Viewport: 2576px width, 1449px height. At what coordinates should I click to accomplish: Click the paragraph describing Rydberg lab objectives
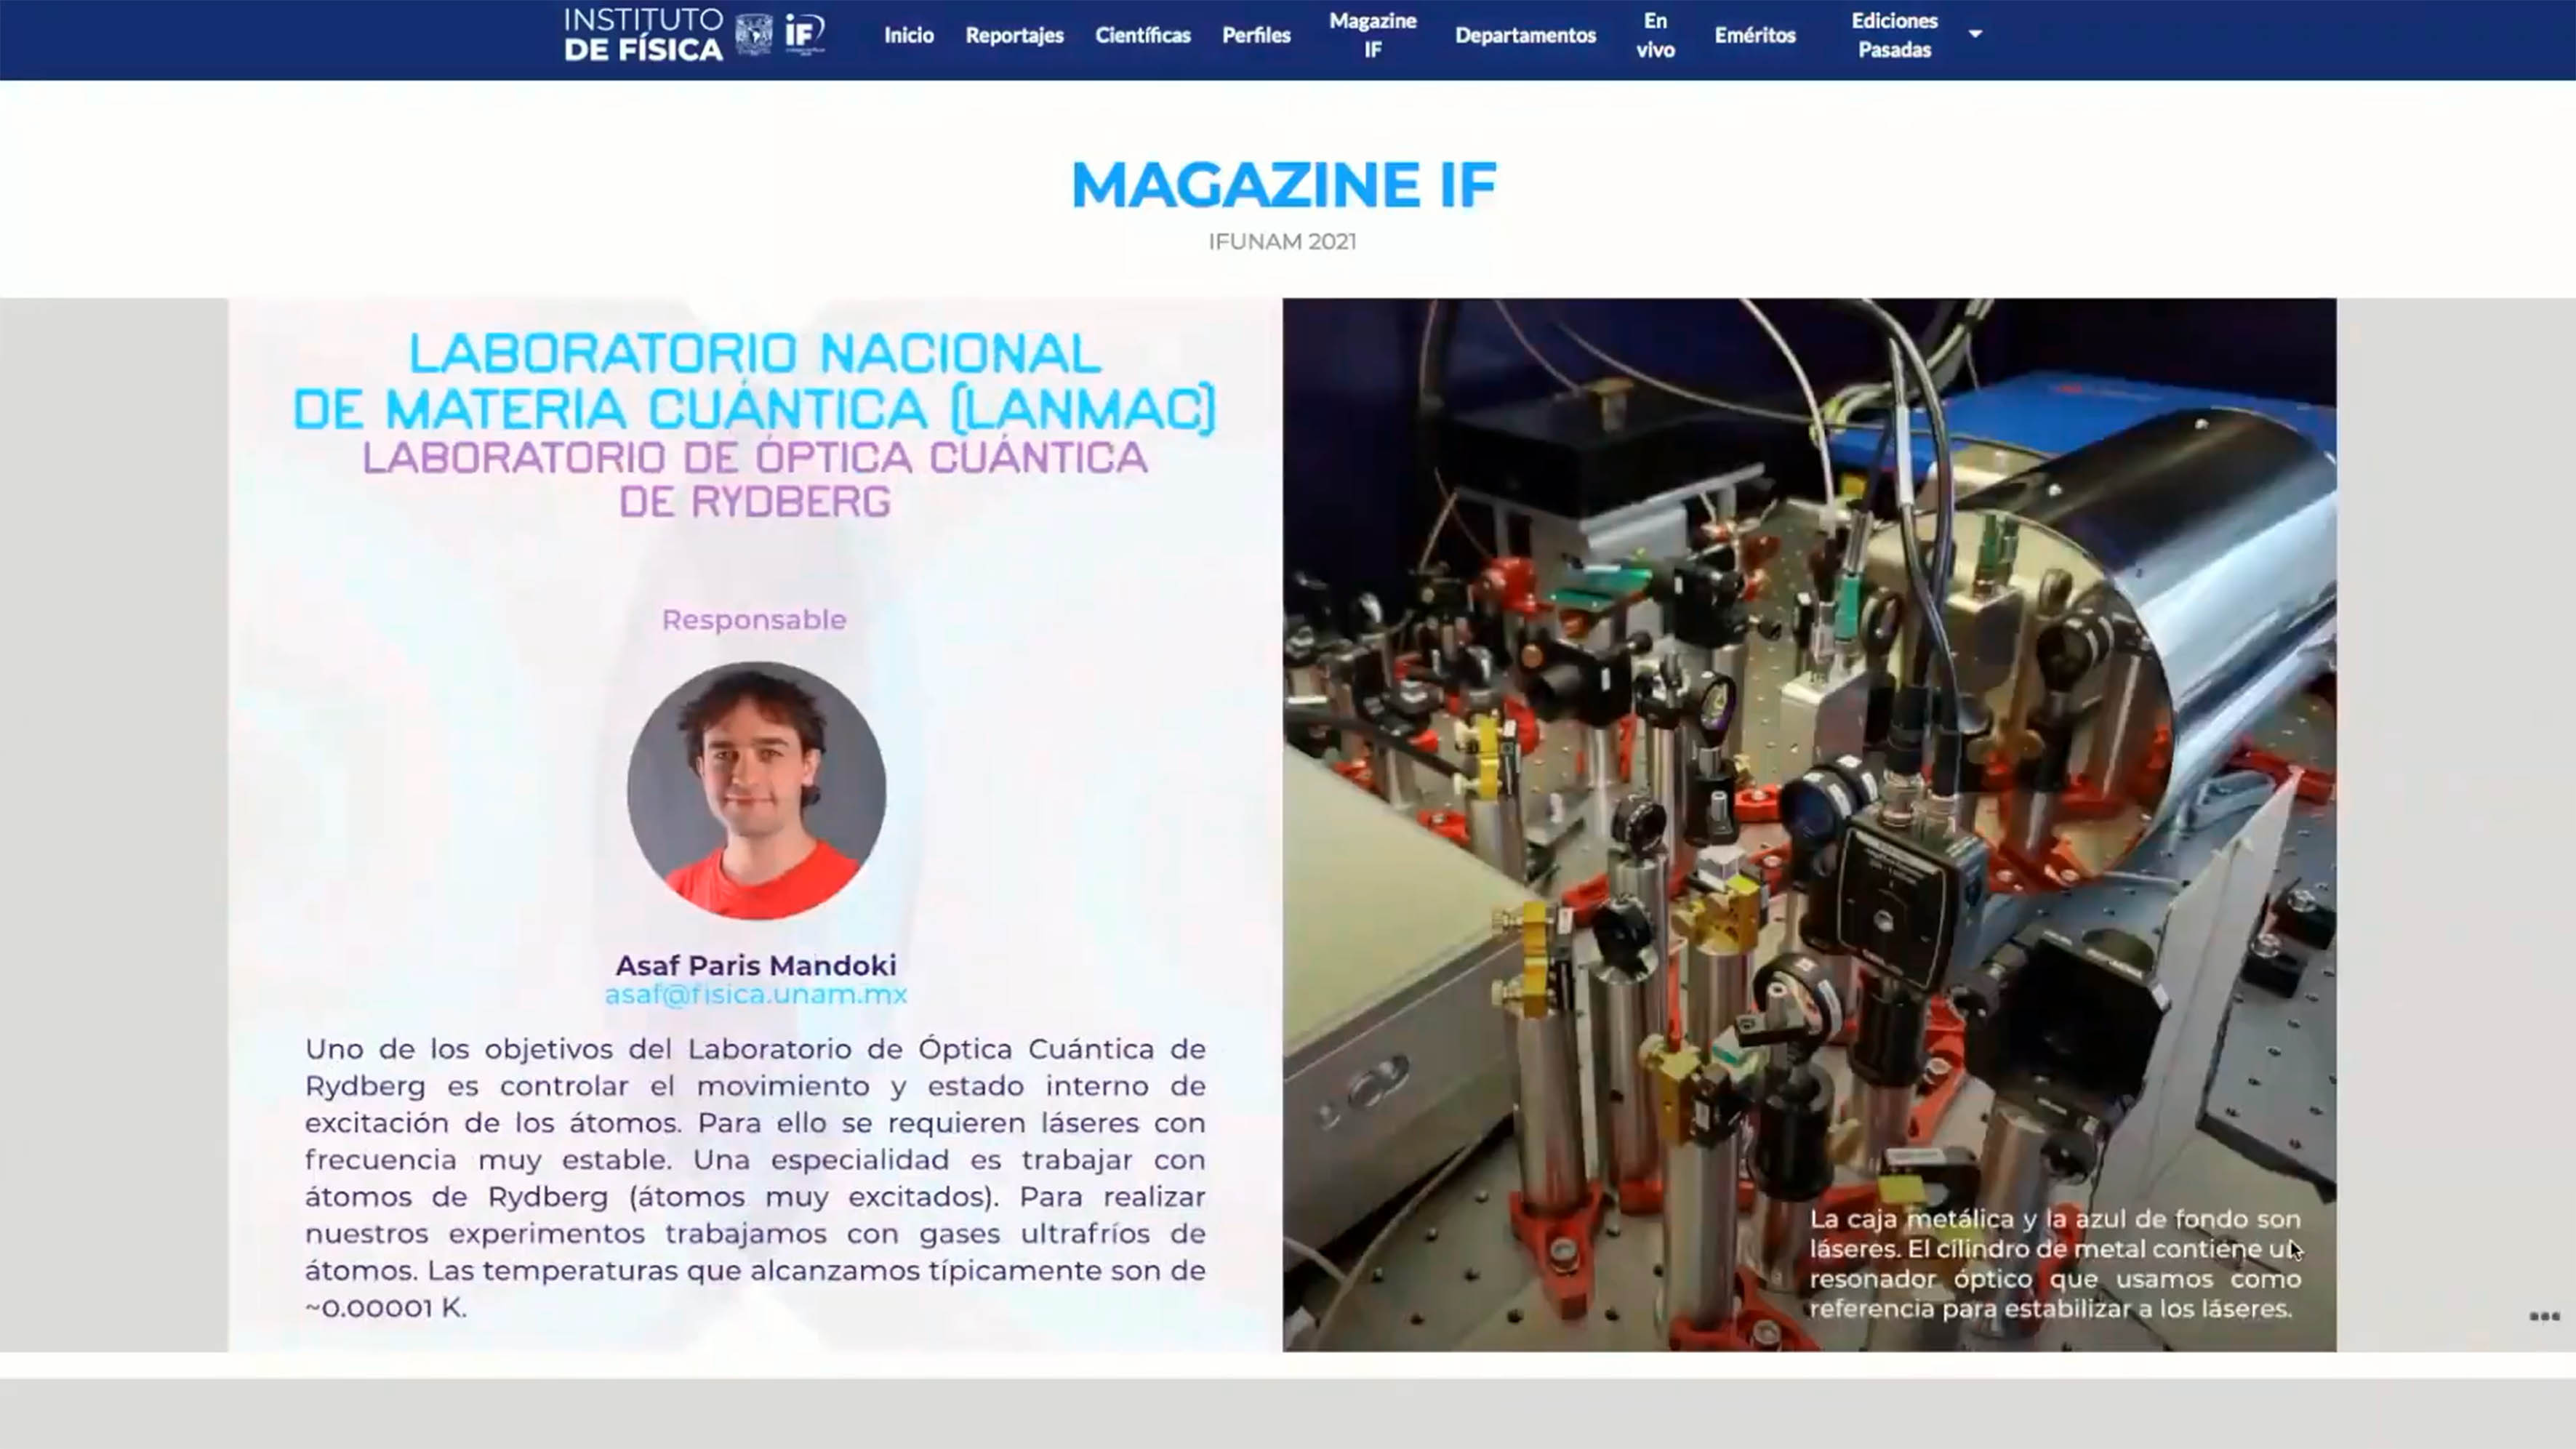click(x=755, y=1178)
